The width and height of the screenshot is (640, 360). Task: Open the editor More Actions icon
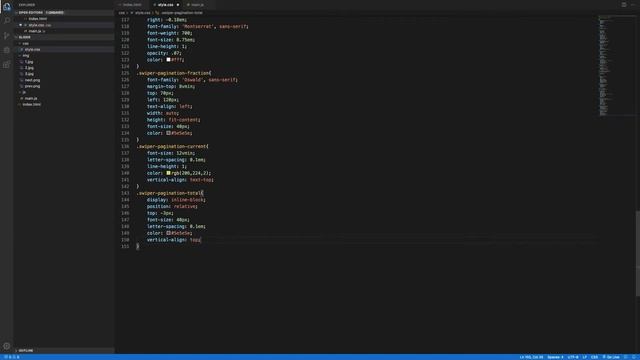pos(633,4)
